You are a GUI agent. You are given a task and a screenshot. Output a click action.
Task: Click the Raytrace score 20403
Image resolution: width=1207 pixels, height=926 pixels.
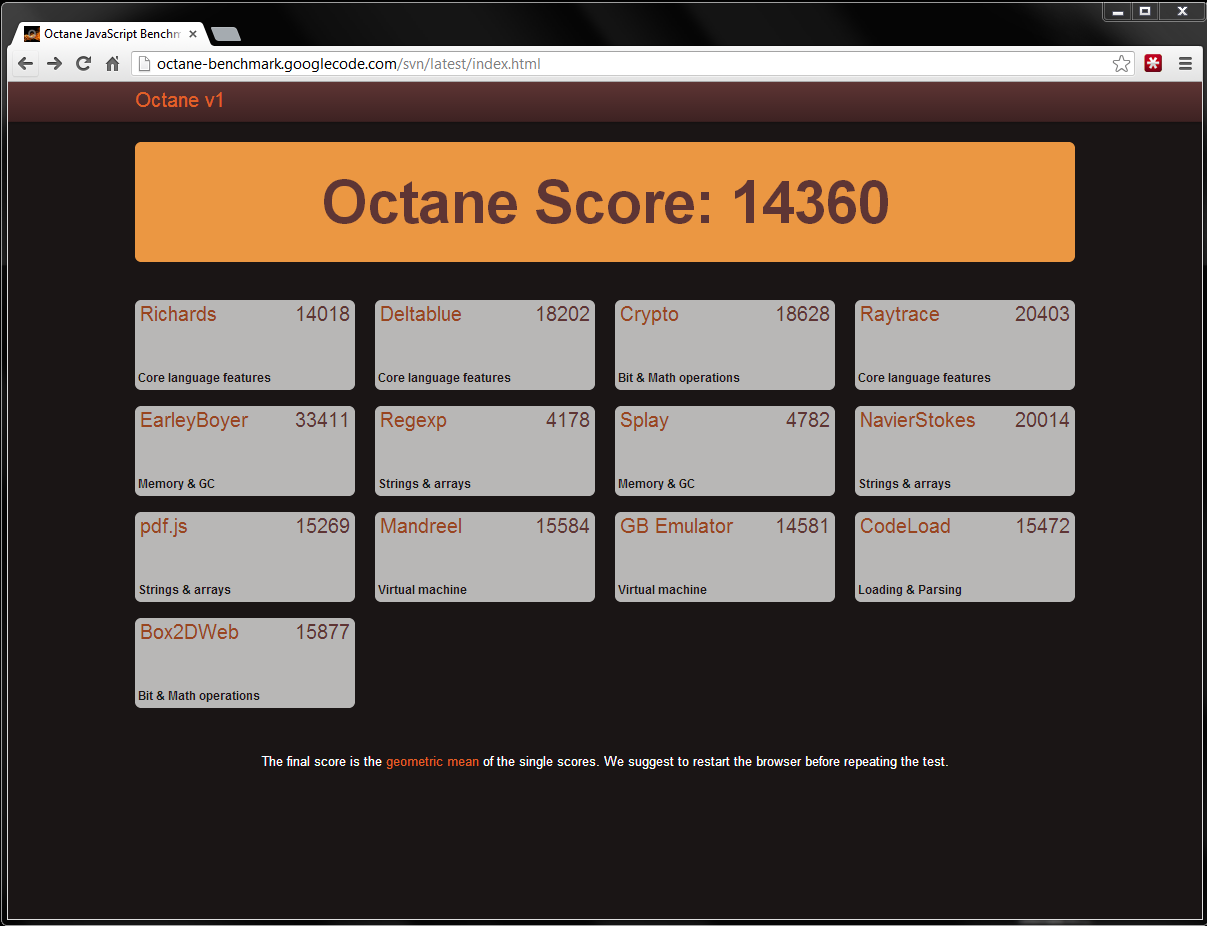click(x=1042, y=314)
